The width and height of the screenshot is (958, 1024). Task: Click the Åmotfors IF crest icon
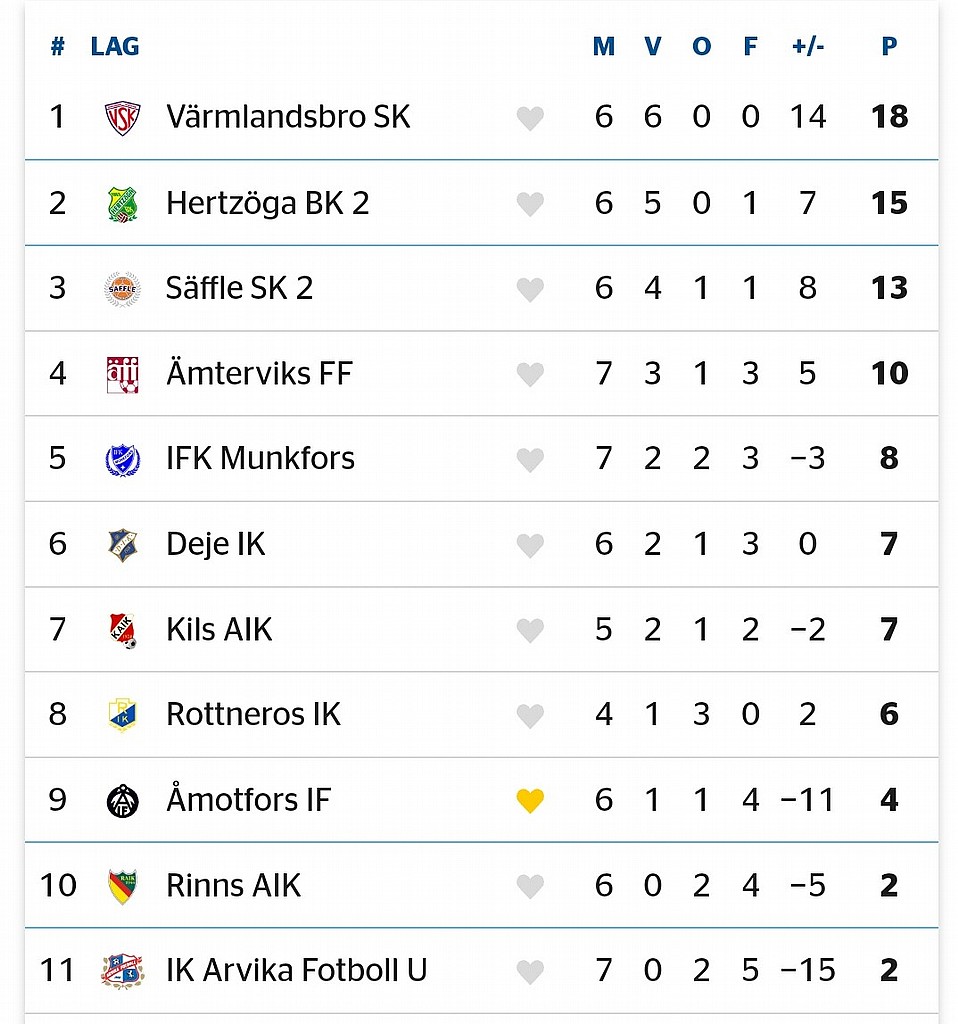(x=122, y=801)
